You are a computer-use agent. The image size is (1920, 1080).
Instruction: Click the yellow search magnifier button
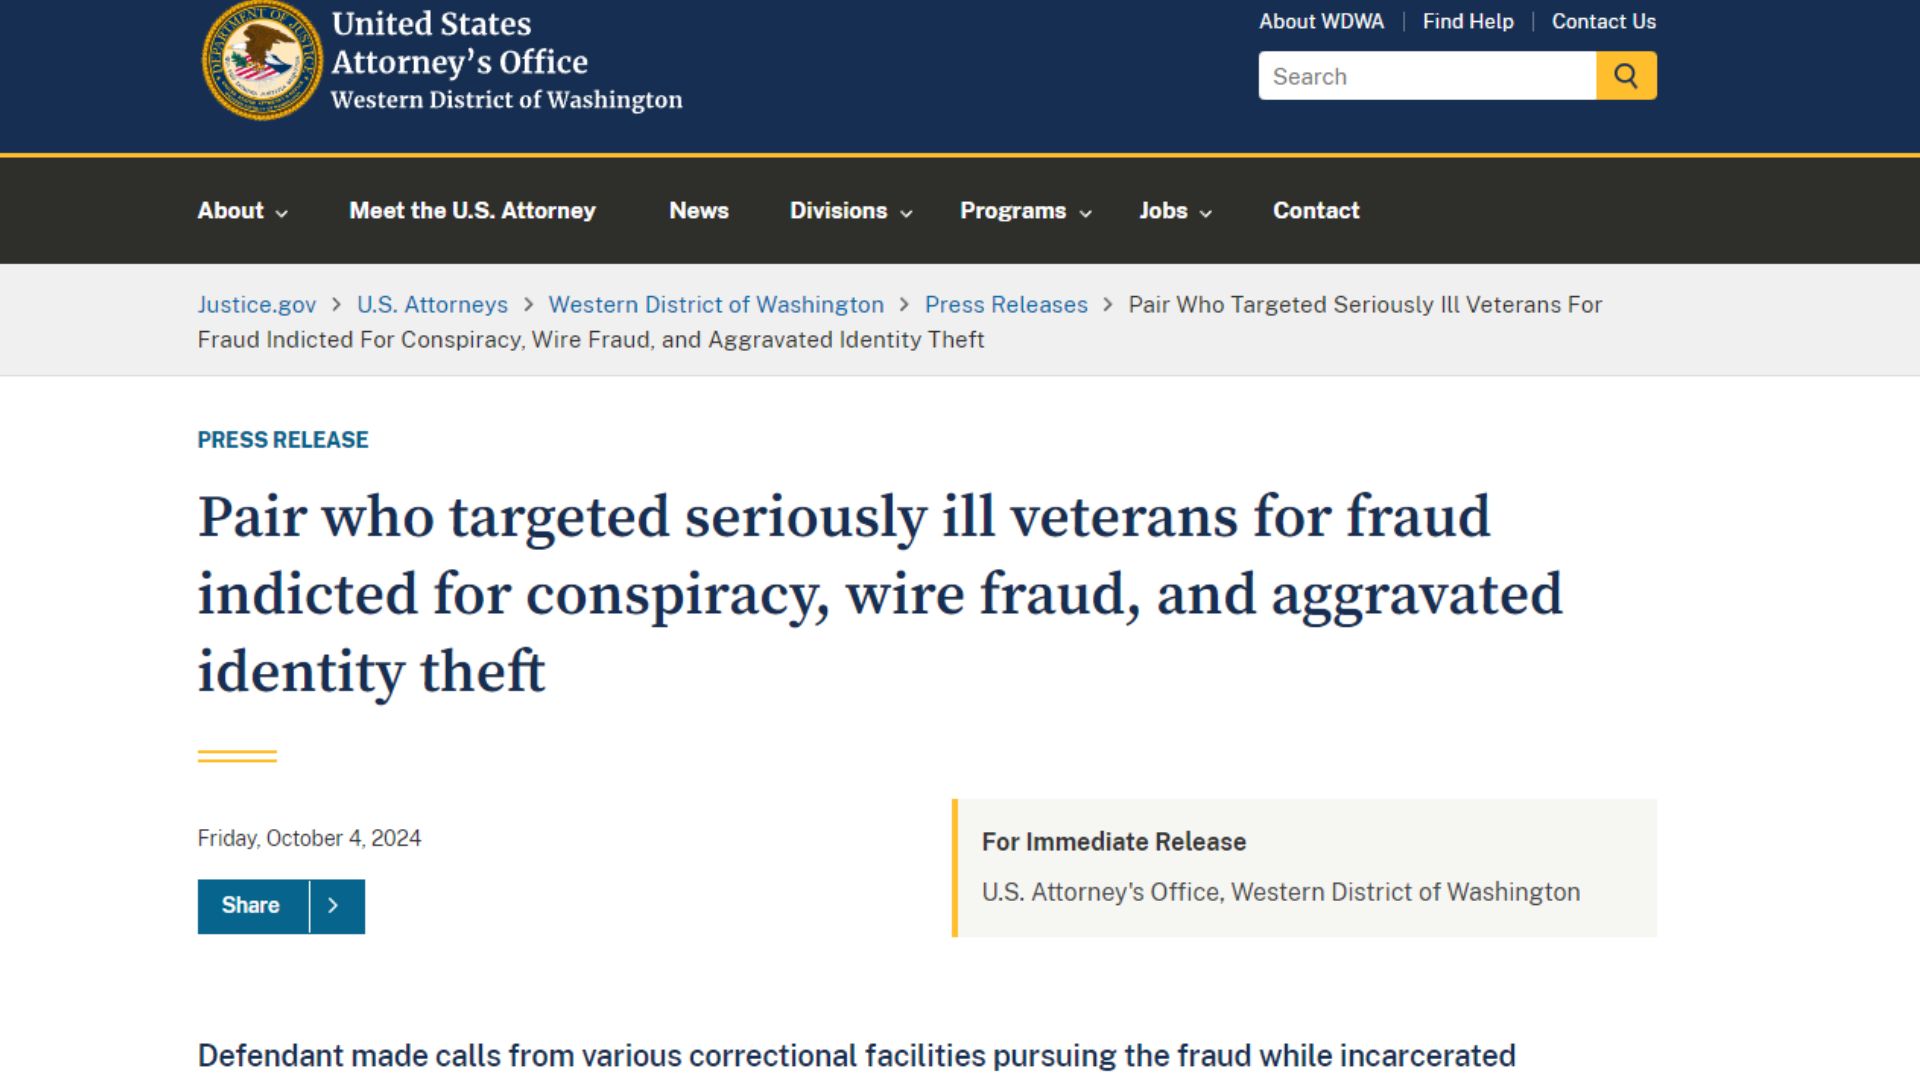1626,76
